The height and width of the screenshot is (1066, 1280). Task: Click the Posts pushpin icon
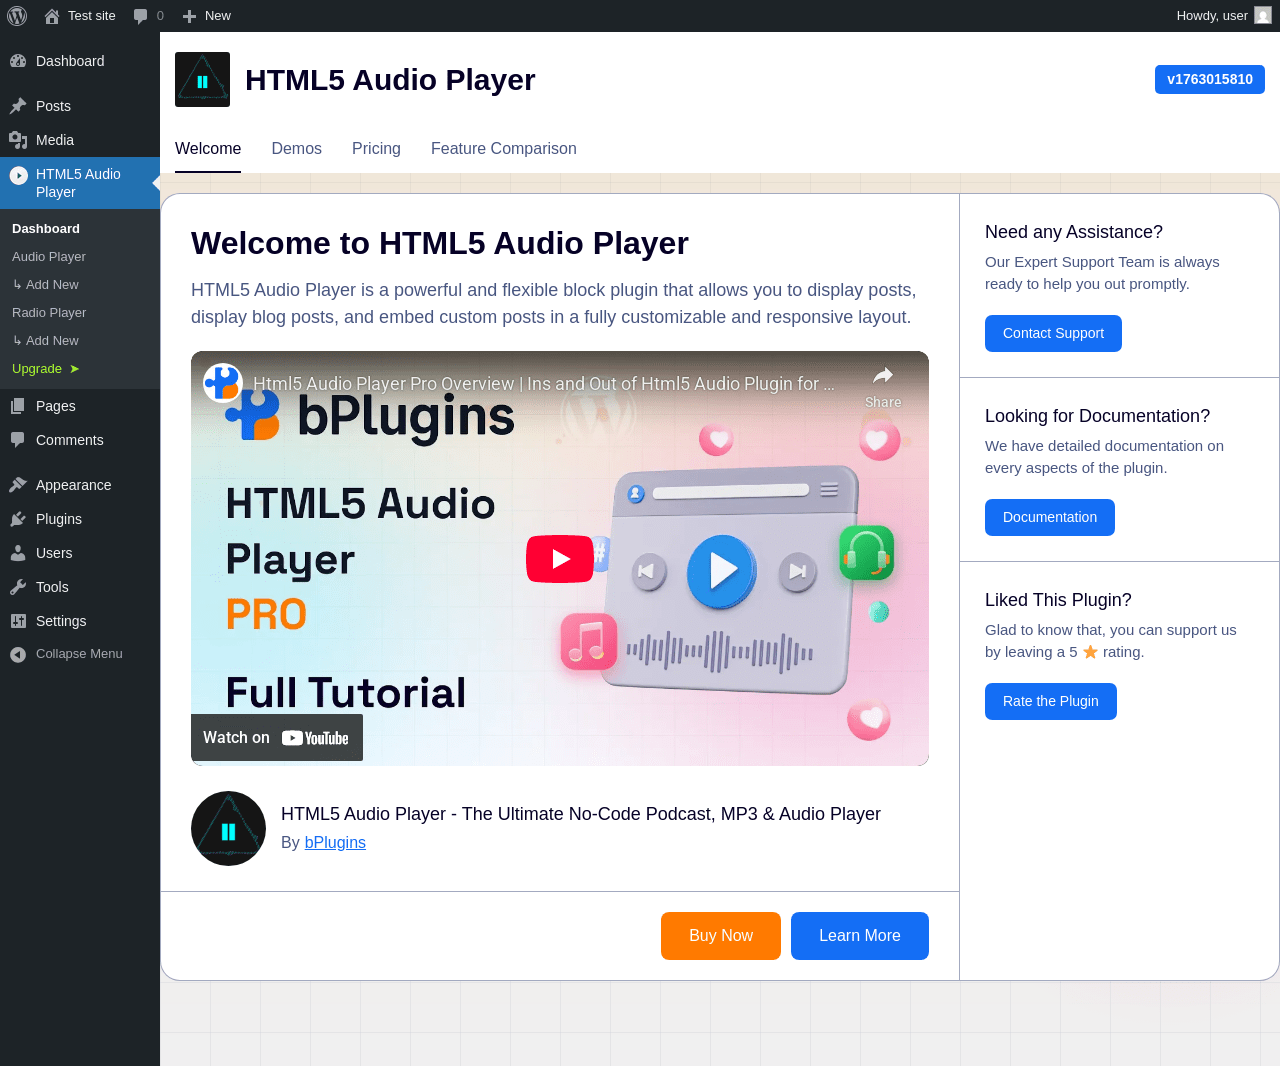18,106
